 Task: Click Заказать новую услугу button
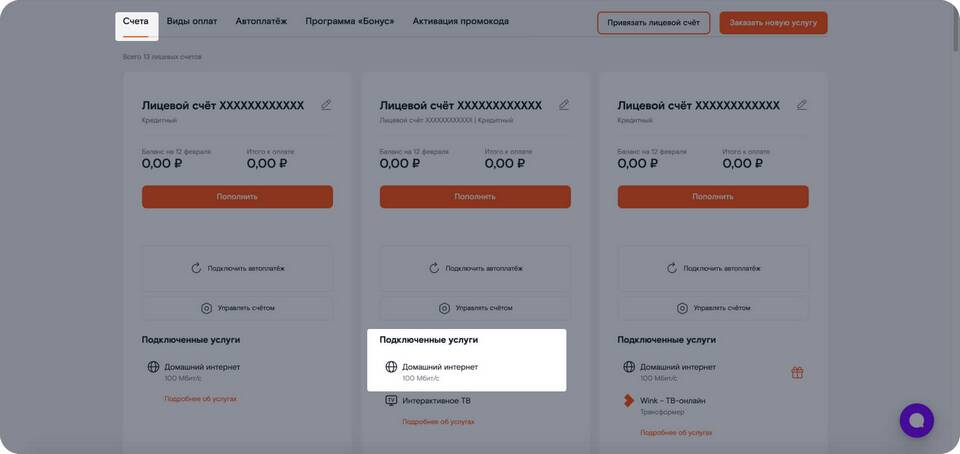[773, 23]
